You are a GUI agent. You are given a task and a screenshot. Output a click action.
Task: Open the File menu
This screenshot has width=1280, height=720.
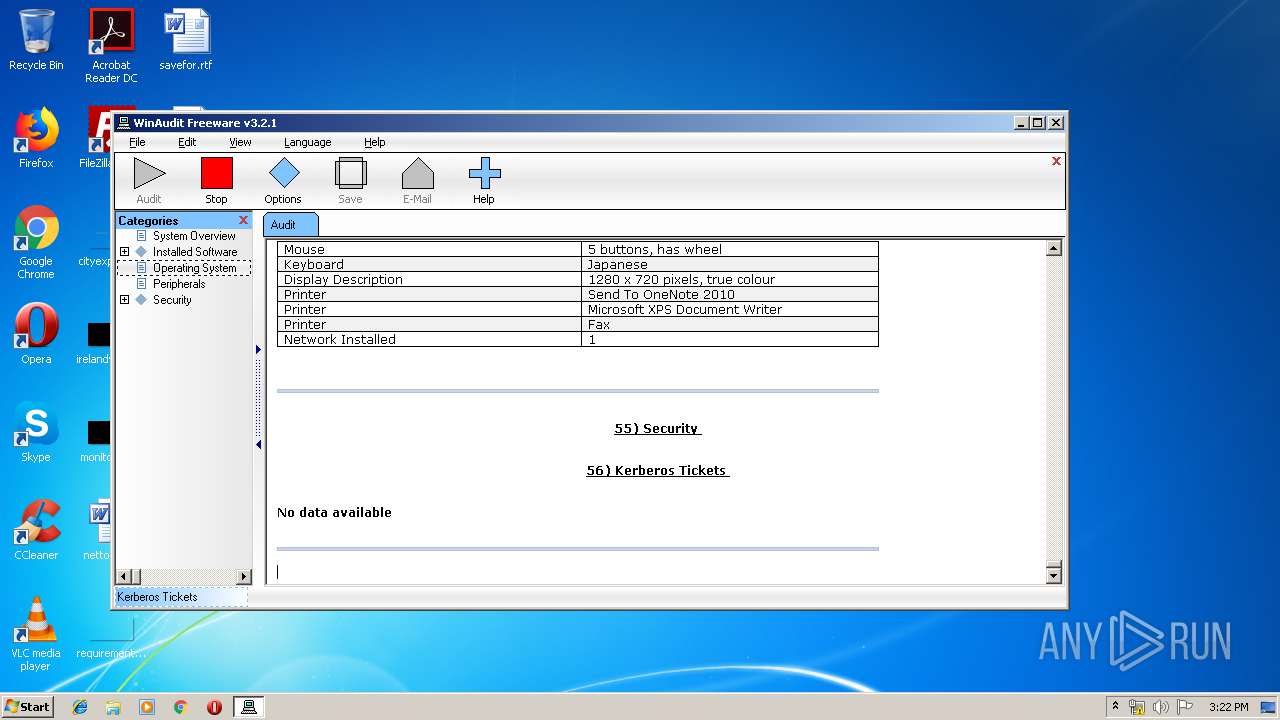click(137, 142)
